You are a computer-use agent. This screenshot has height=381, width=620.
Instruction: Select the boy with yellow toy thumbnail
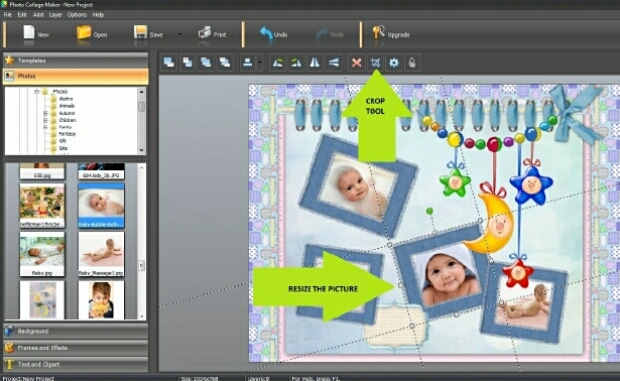pyautogui.click(x=101, y=300)
